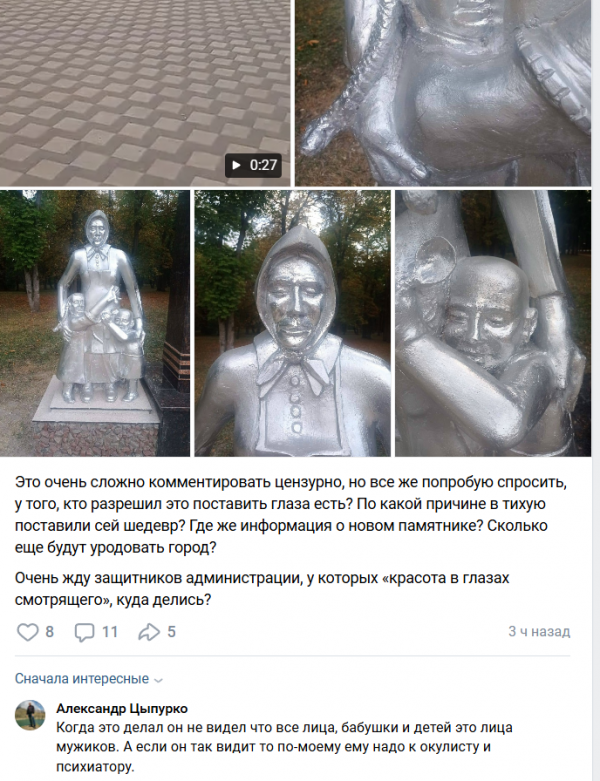Click the post text starting with Это очень сложно
Image resolution: width=600 pixels, height=781 pixels.
[x=291, y=515]
